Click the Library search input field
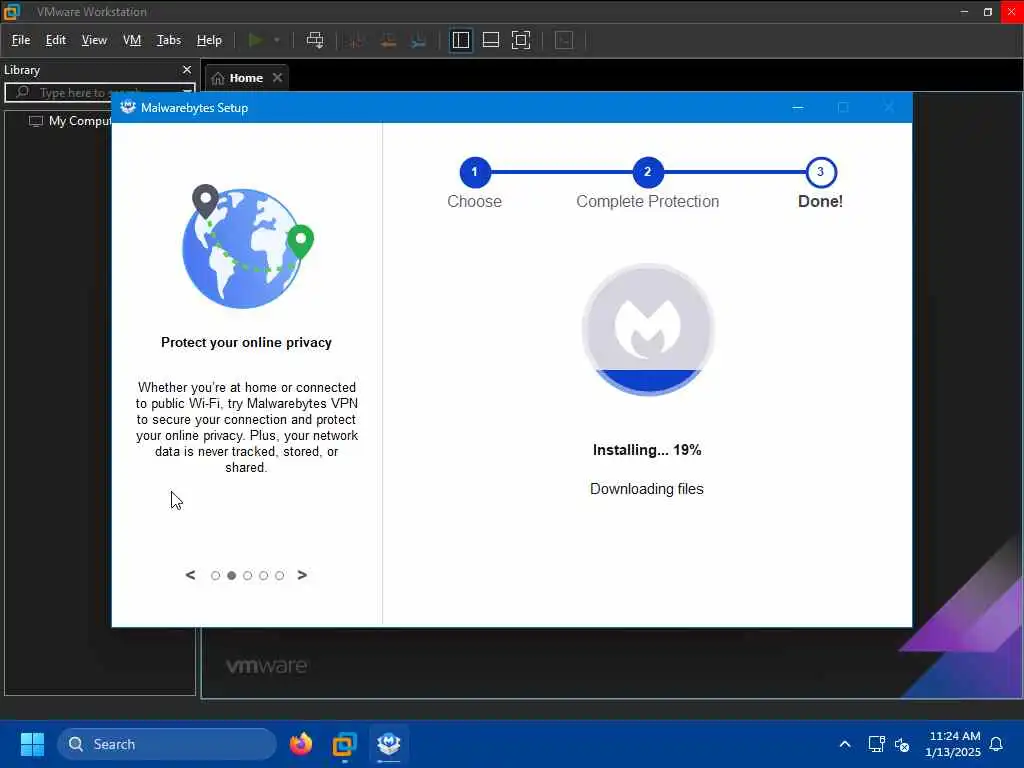 (x=98, y=93)
